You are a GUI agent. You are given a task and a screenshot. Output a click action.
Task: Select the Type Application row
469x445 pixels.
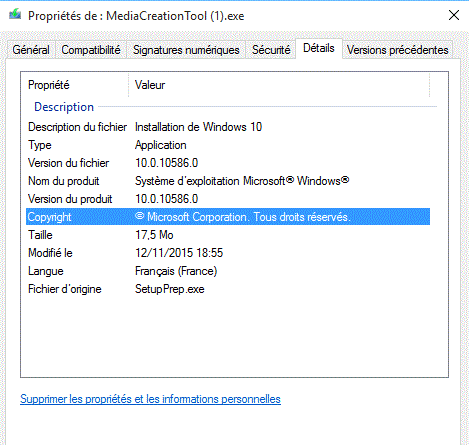tap(228, 145)
